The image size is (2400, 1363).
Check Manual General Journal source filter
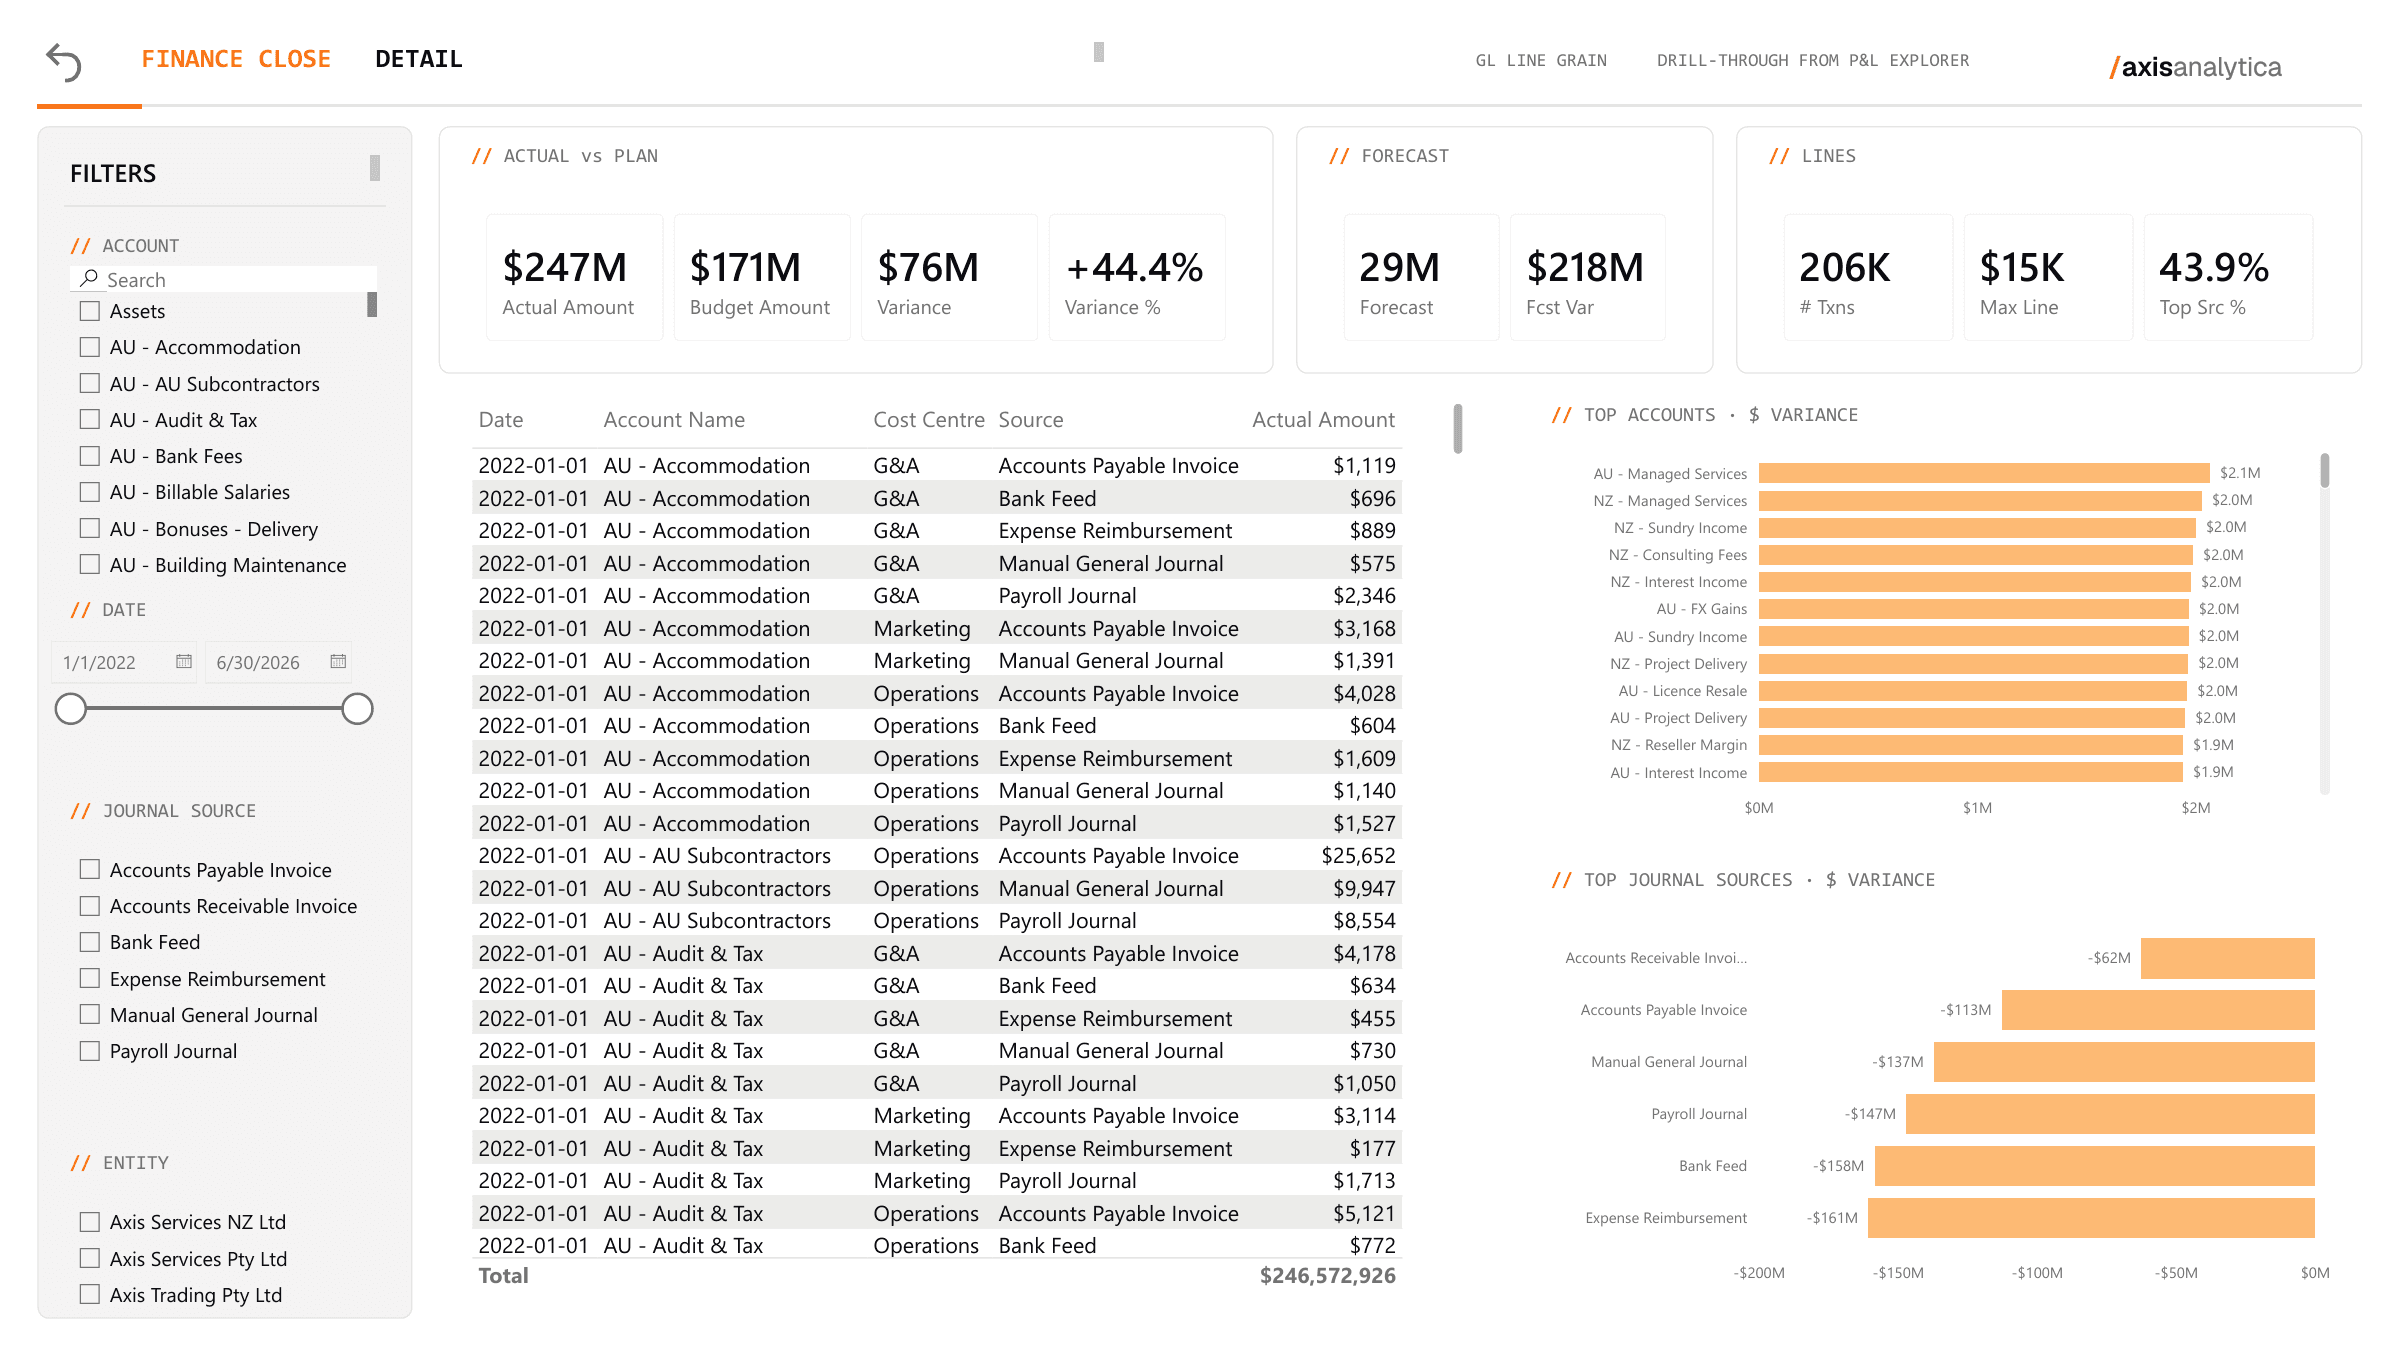[90, 1014]
